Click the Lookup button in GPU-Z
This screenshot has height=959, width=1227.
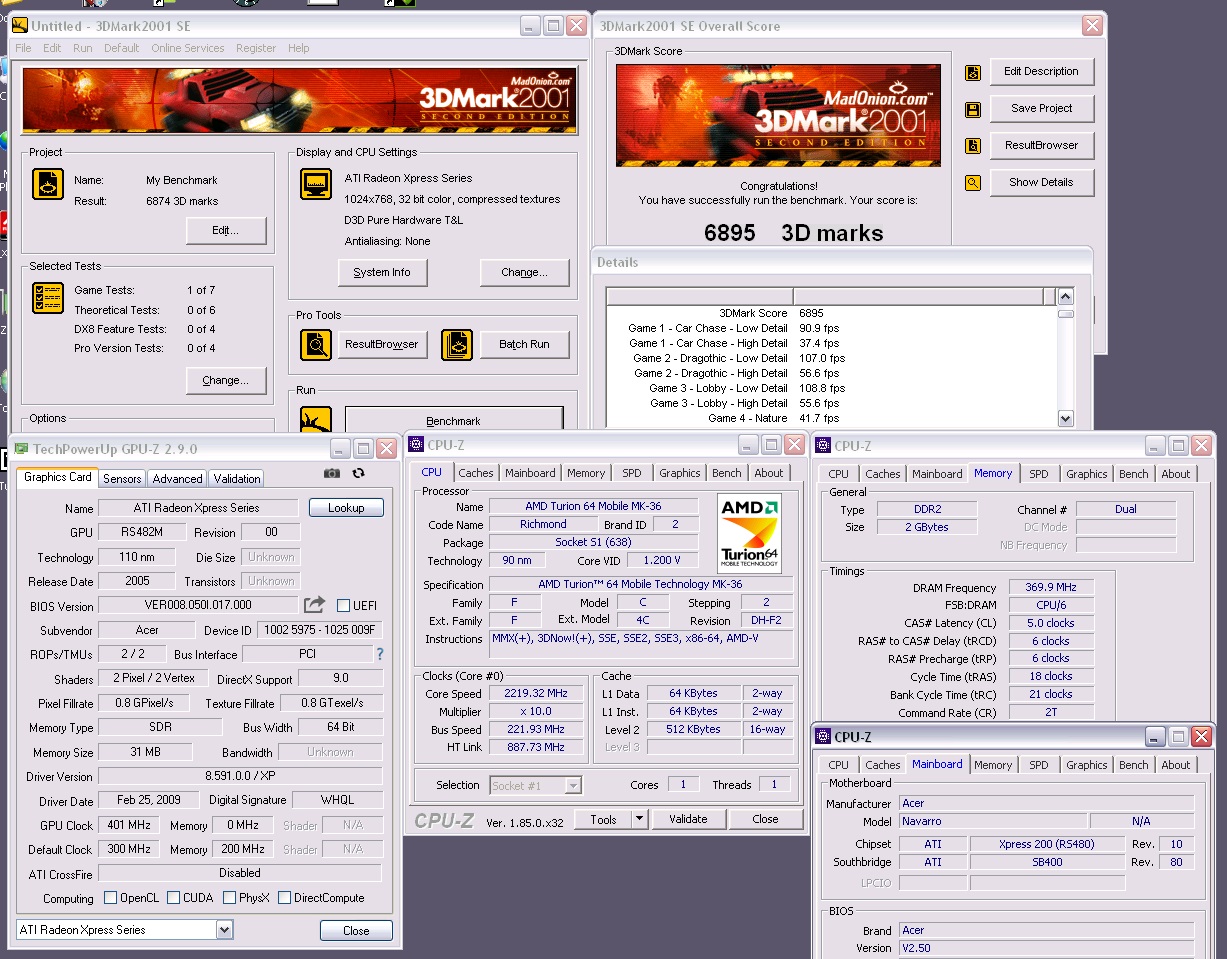(346, 508)
